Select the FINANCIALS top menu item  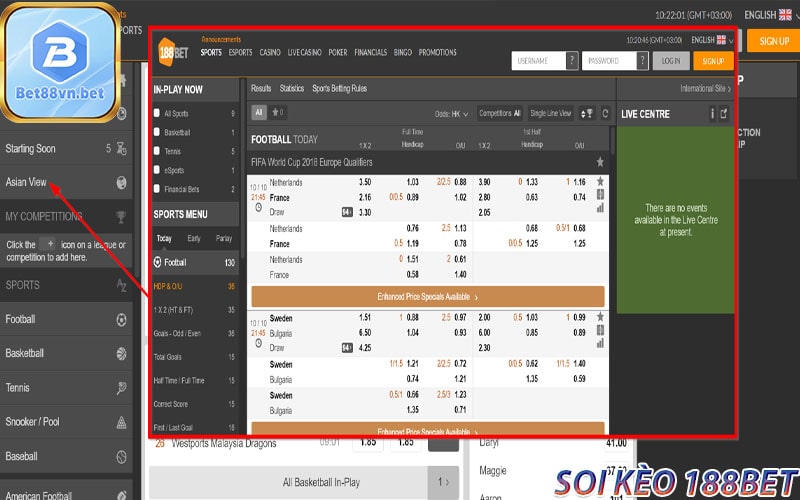[x=370, y=52]
